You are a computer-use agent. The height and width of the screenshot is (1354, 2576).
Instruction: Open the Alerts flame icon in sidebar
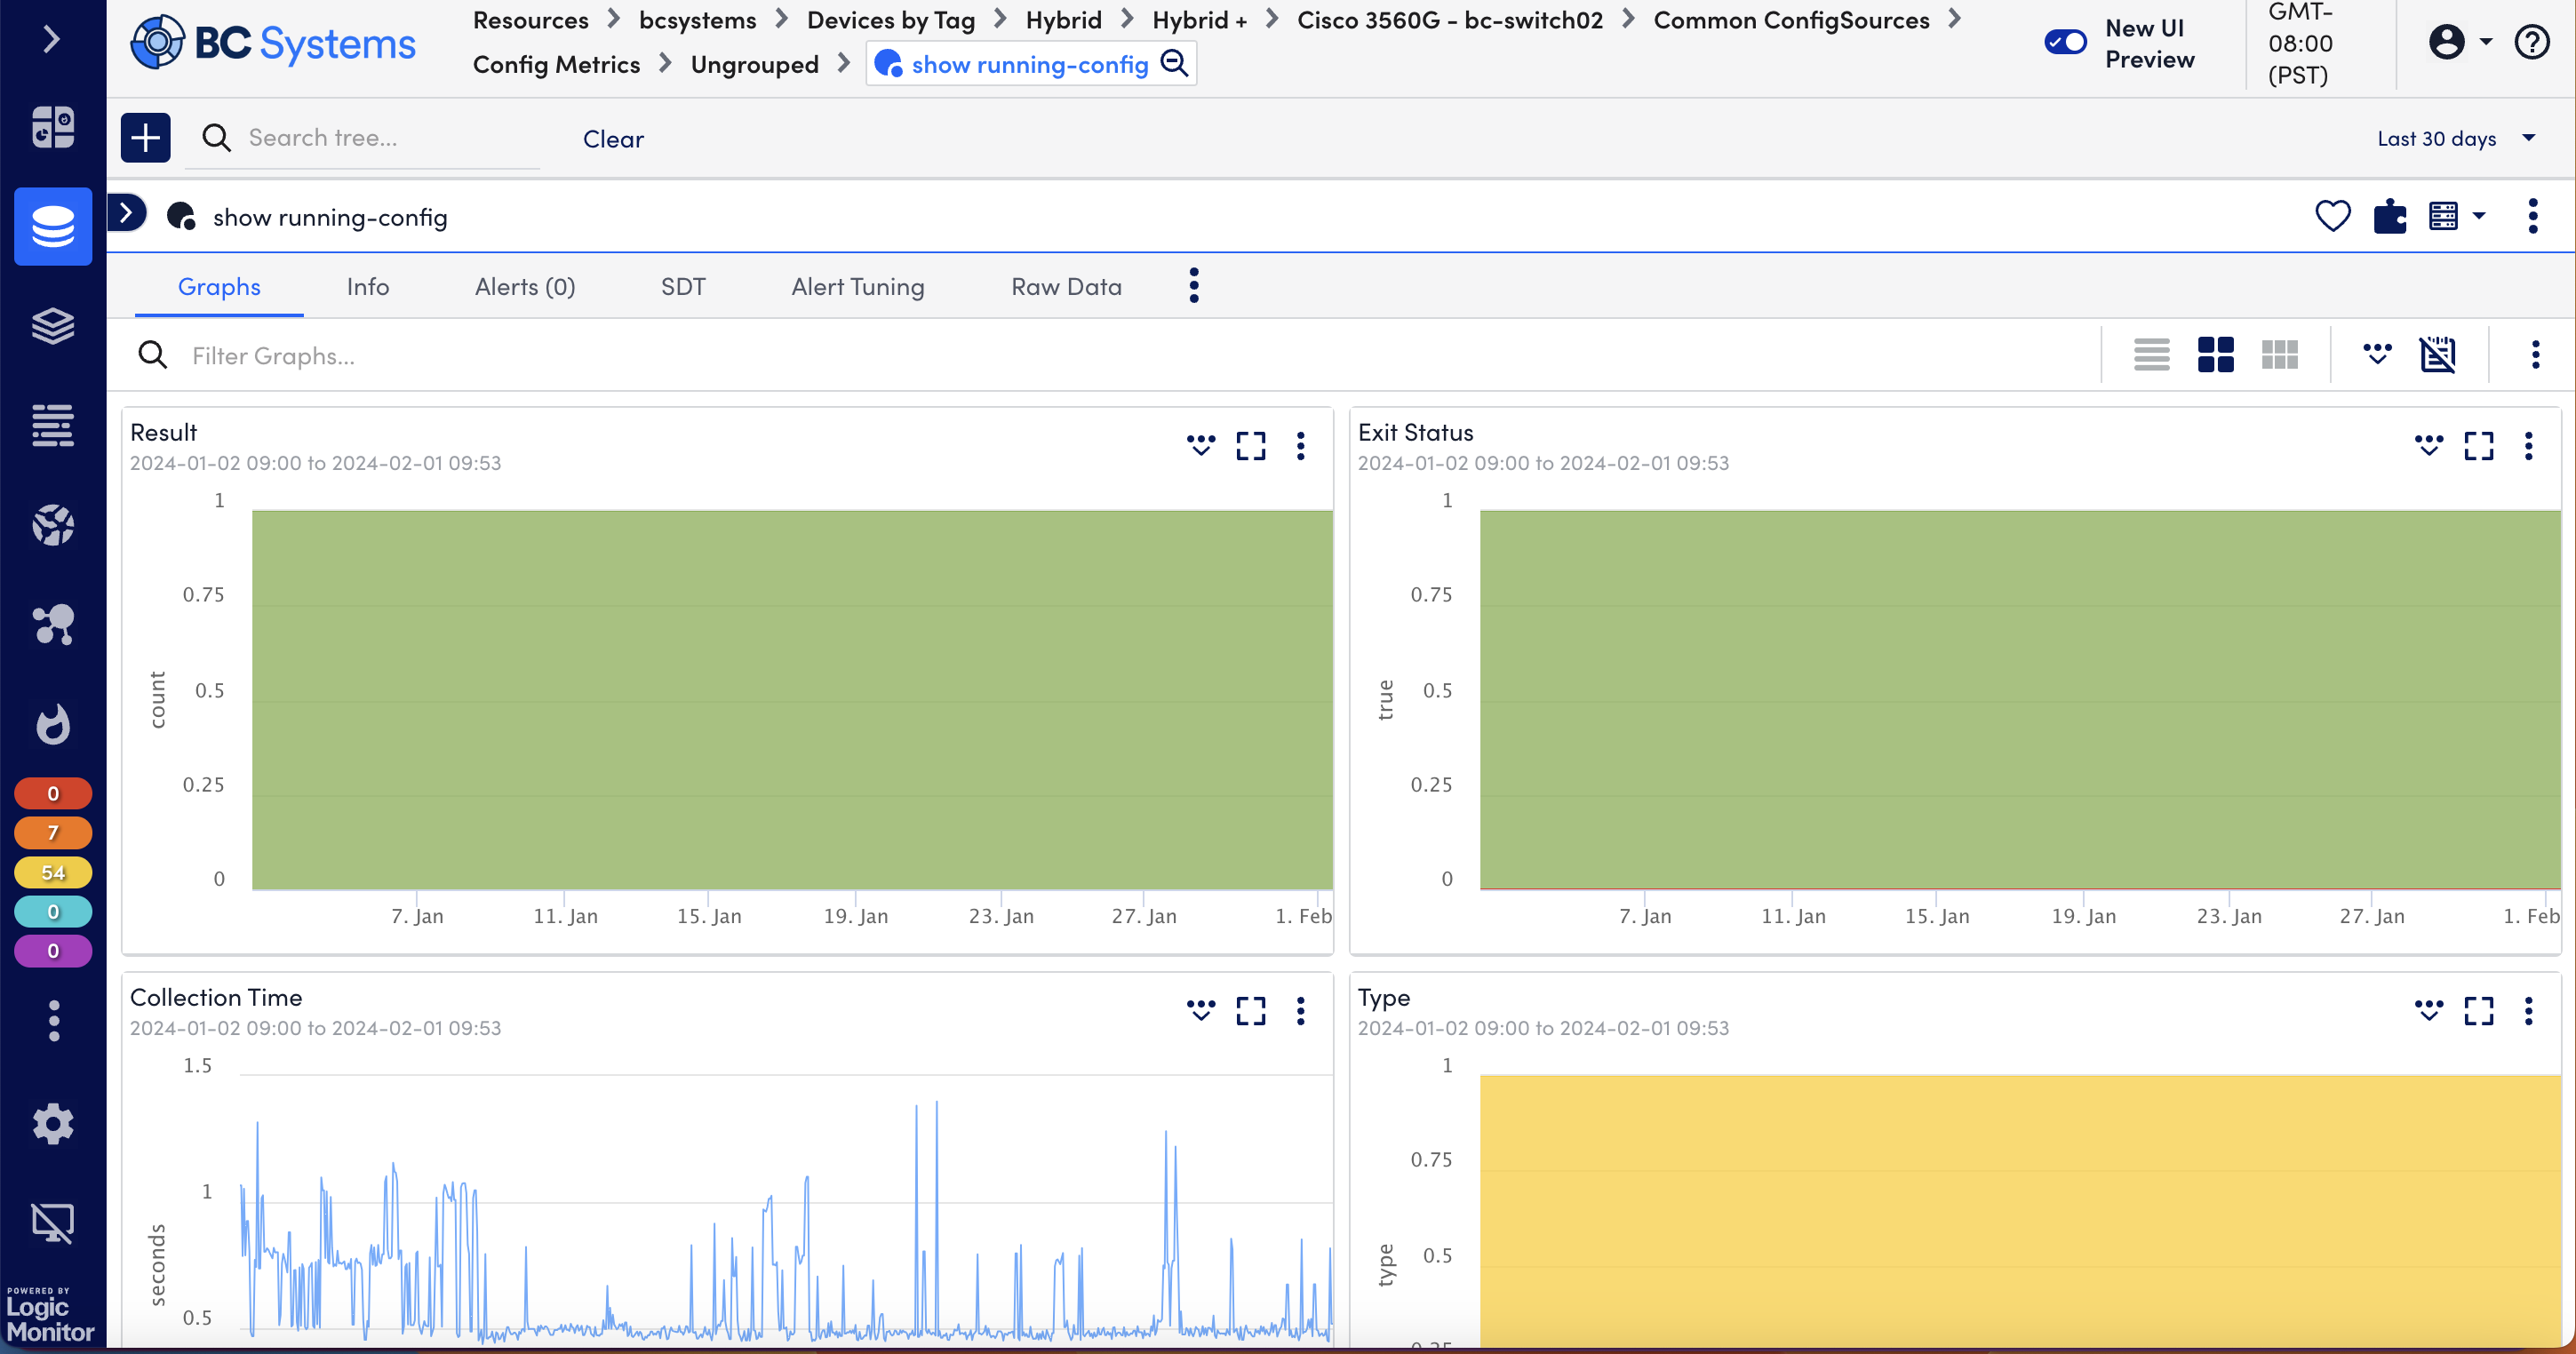53,724
